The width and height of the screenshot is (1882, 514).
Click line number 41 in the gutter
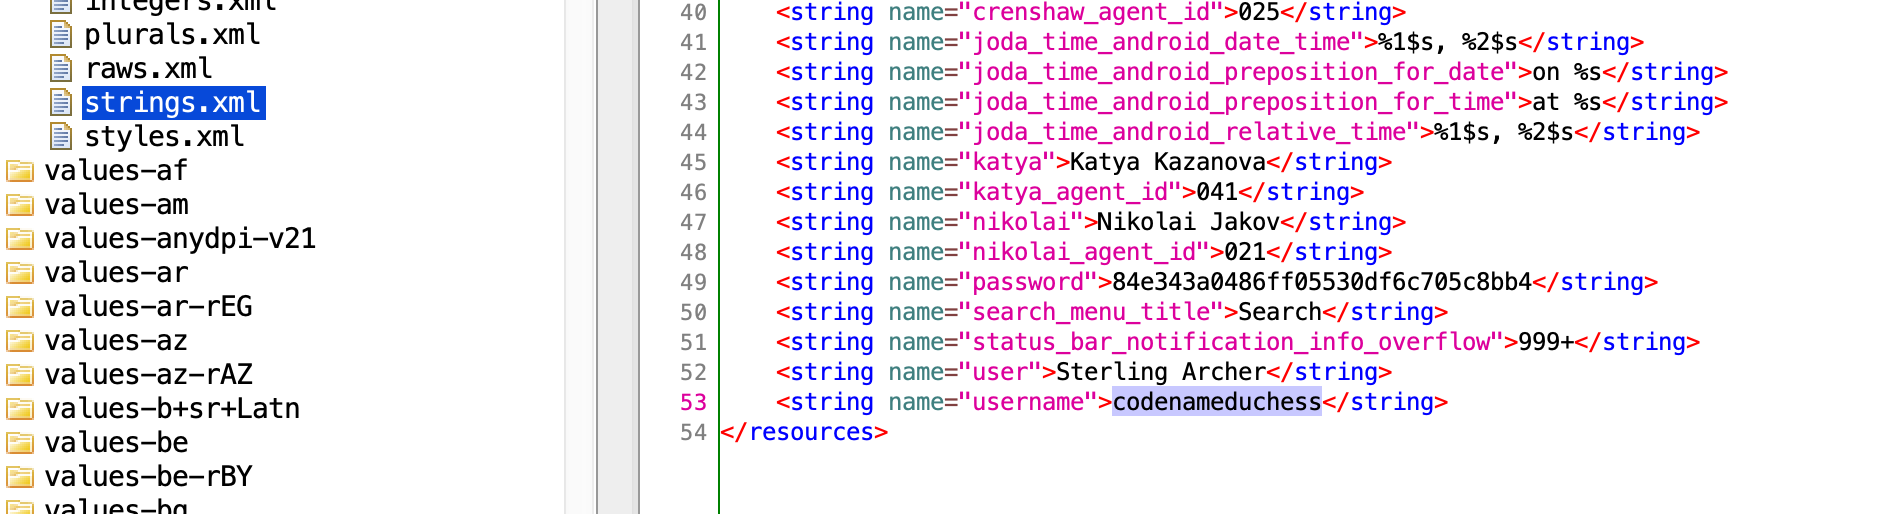pos(693,43)
